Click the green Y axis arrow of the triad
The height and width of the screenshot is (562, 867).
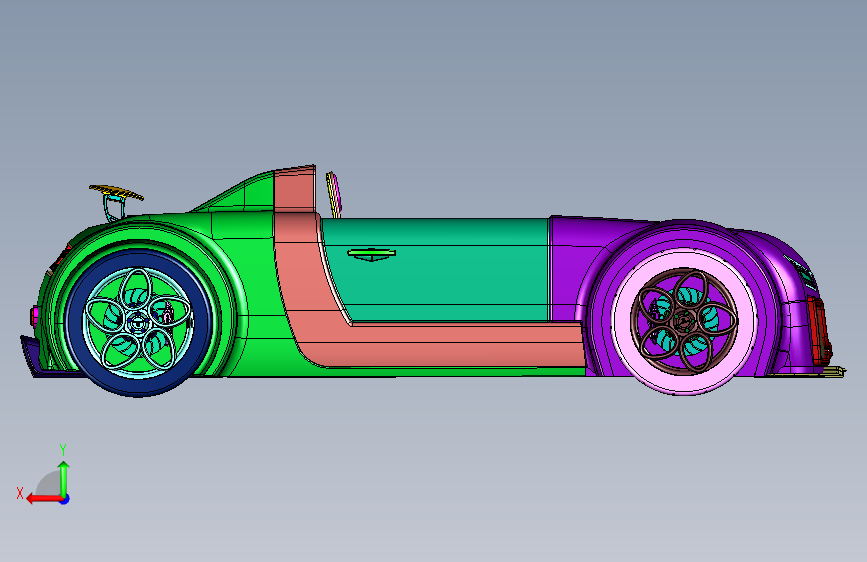[x=64, y=479]
